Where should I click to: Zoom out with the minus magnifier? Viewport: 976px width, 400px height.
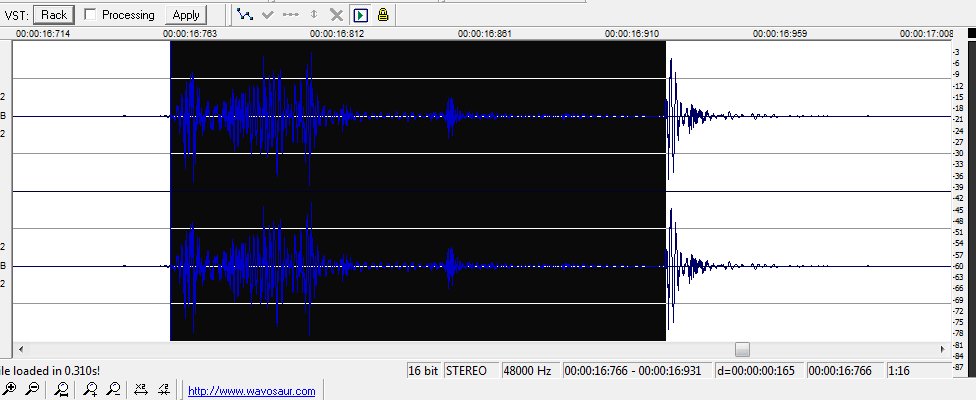[32, 389]
